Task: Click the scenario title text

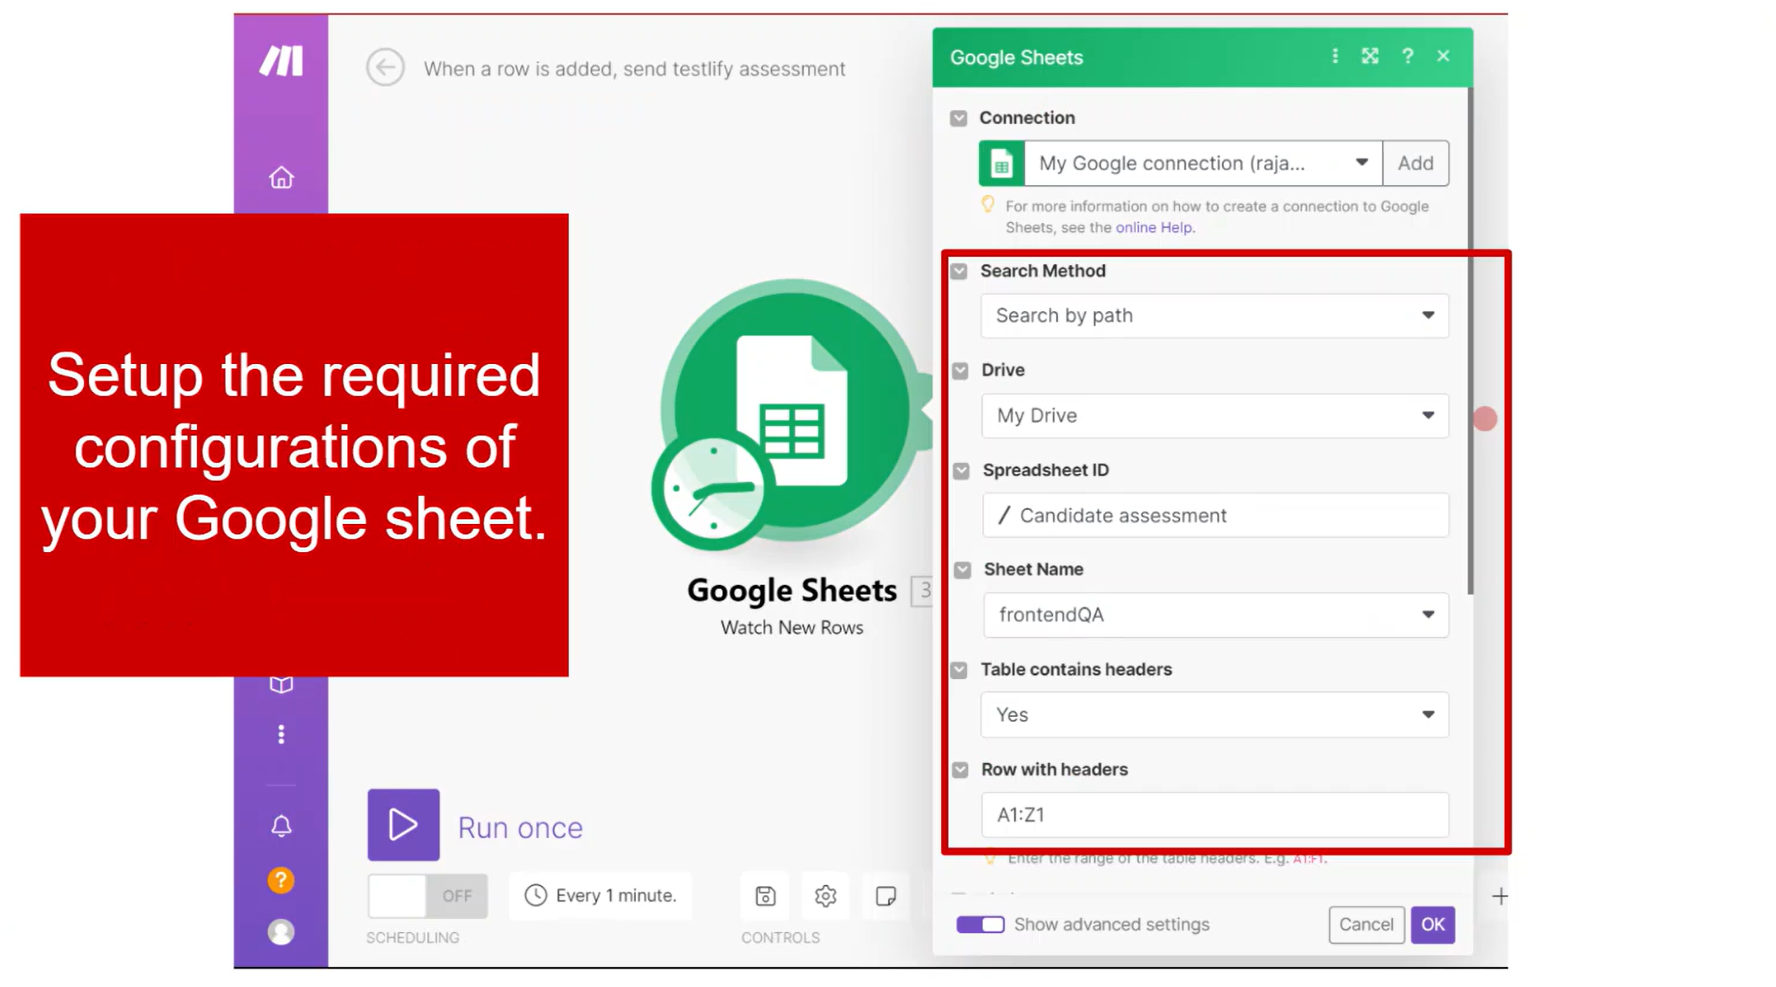Action: click(x=634, y=69)
